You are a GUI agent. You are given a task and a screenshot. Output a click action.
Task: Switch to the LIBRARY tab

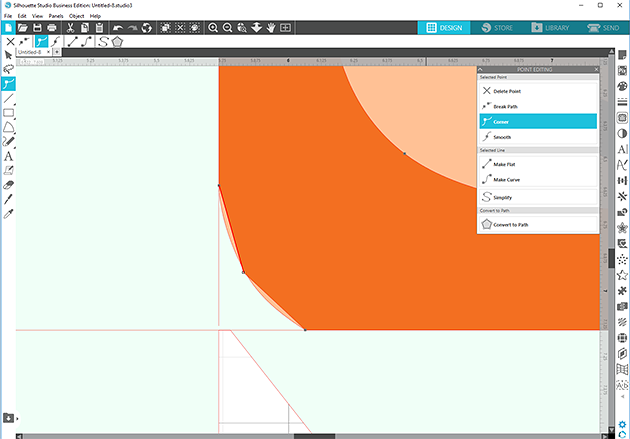tap(550, 28)
